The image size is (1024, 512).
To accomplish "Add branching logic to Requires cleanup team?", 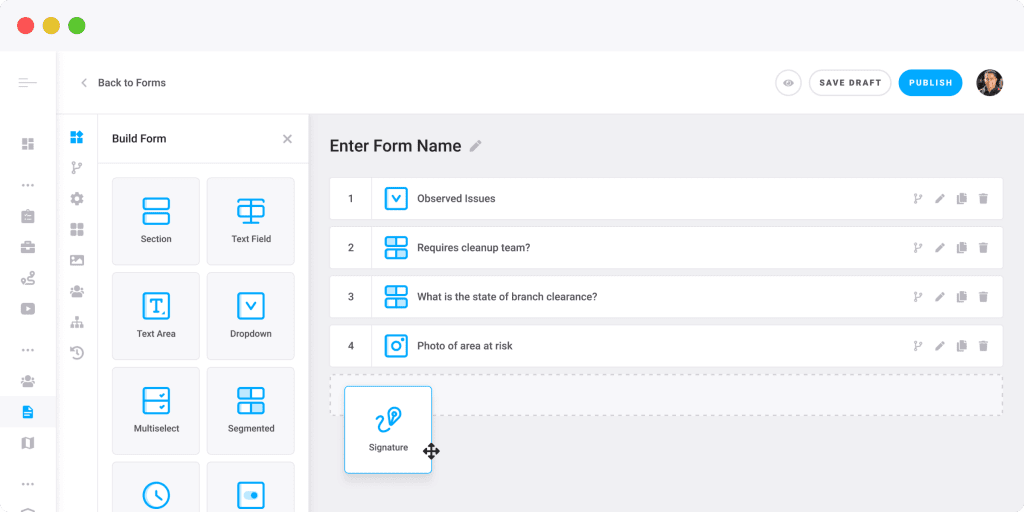I will [918, 248].
